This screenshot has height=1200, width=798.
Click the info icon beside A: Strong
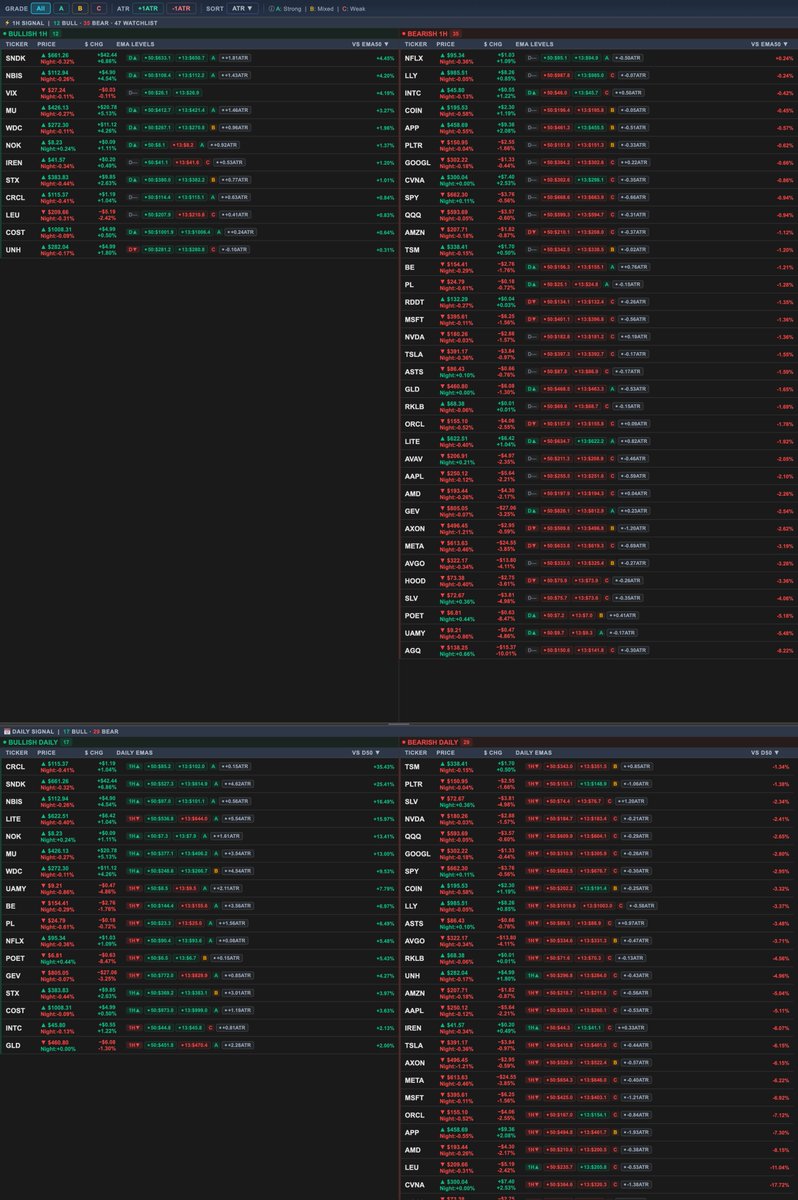pyautogui.click(x=270, y=8)
